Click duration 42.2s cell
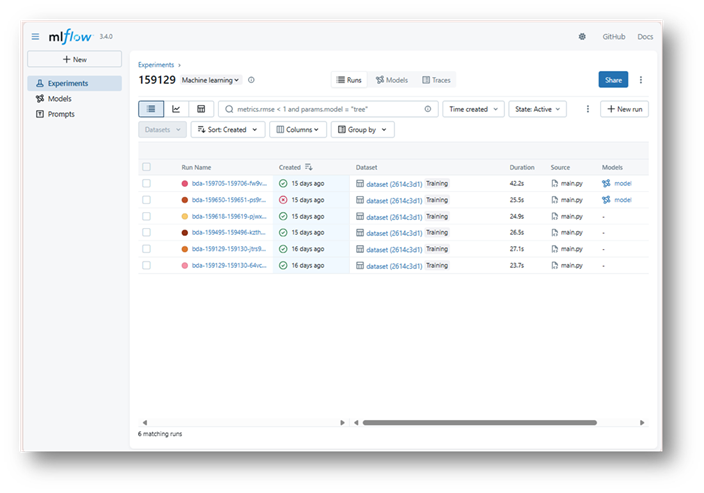Viewport: 704px width, 493px height. [x=517, y=183]
